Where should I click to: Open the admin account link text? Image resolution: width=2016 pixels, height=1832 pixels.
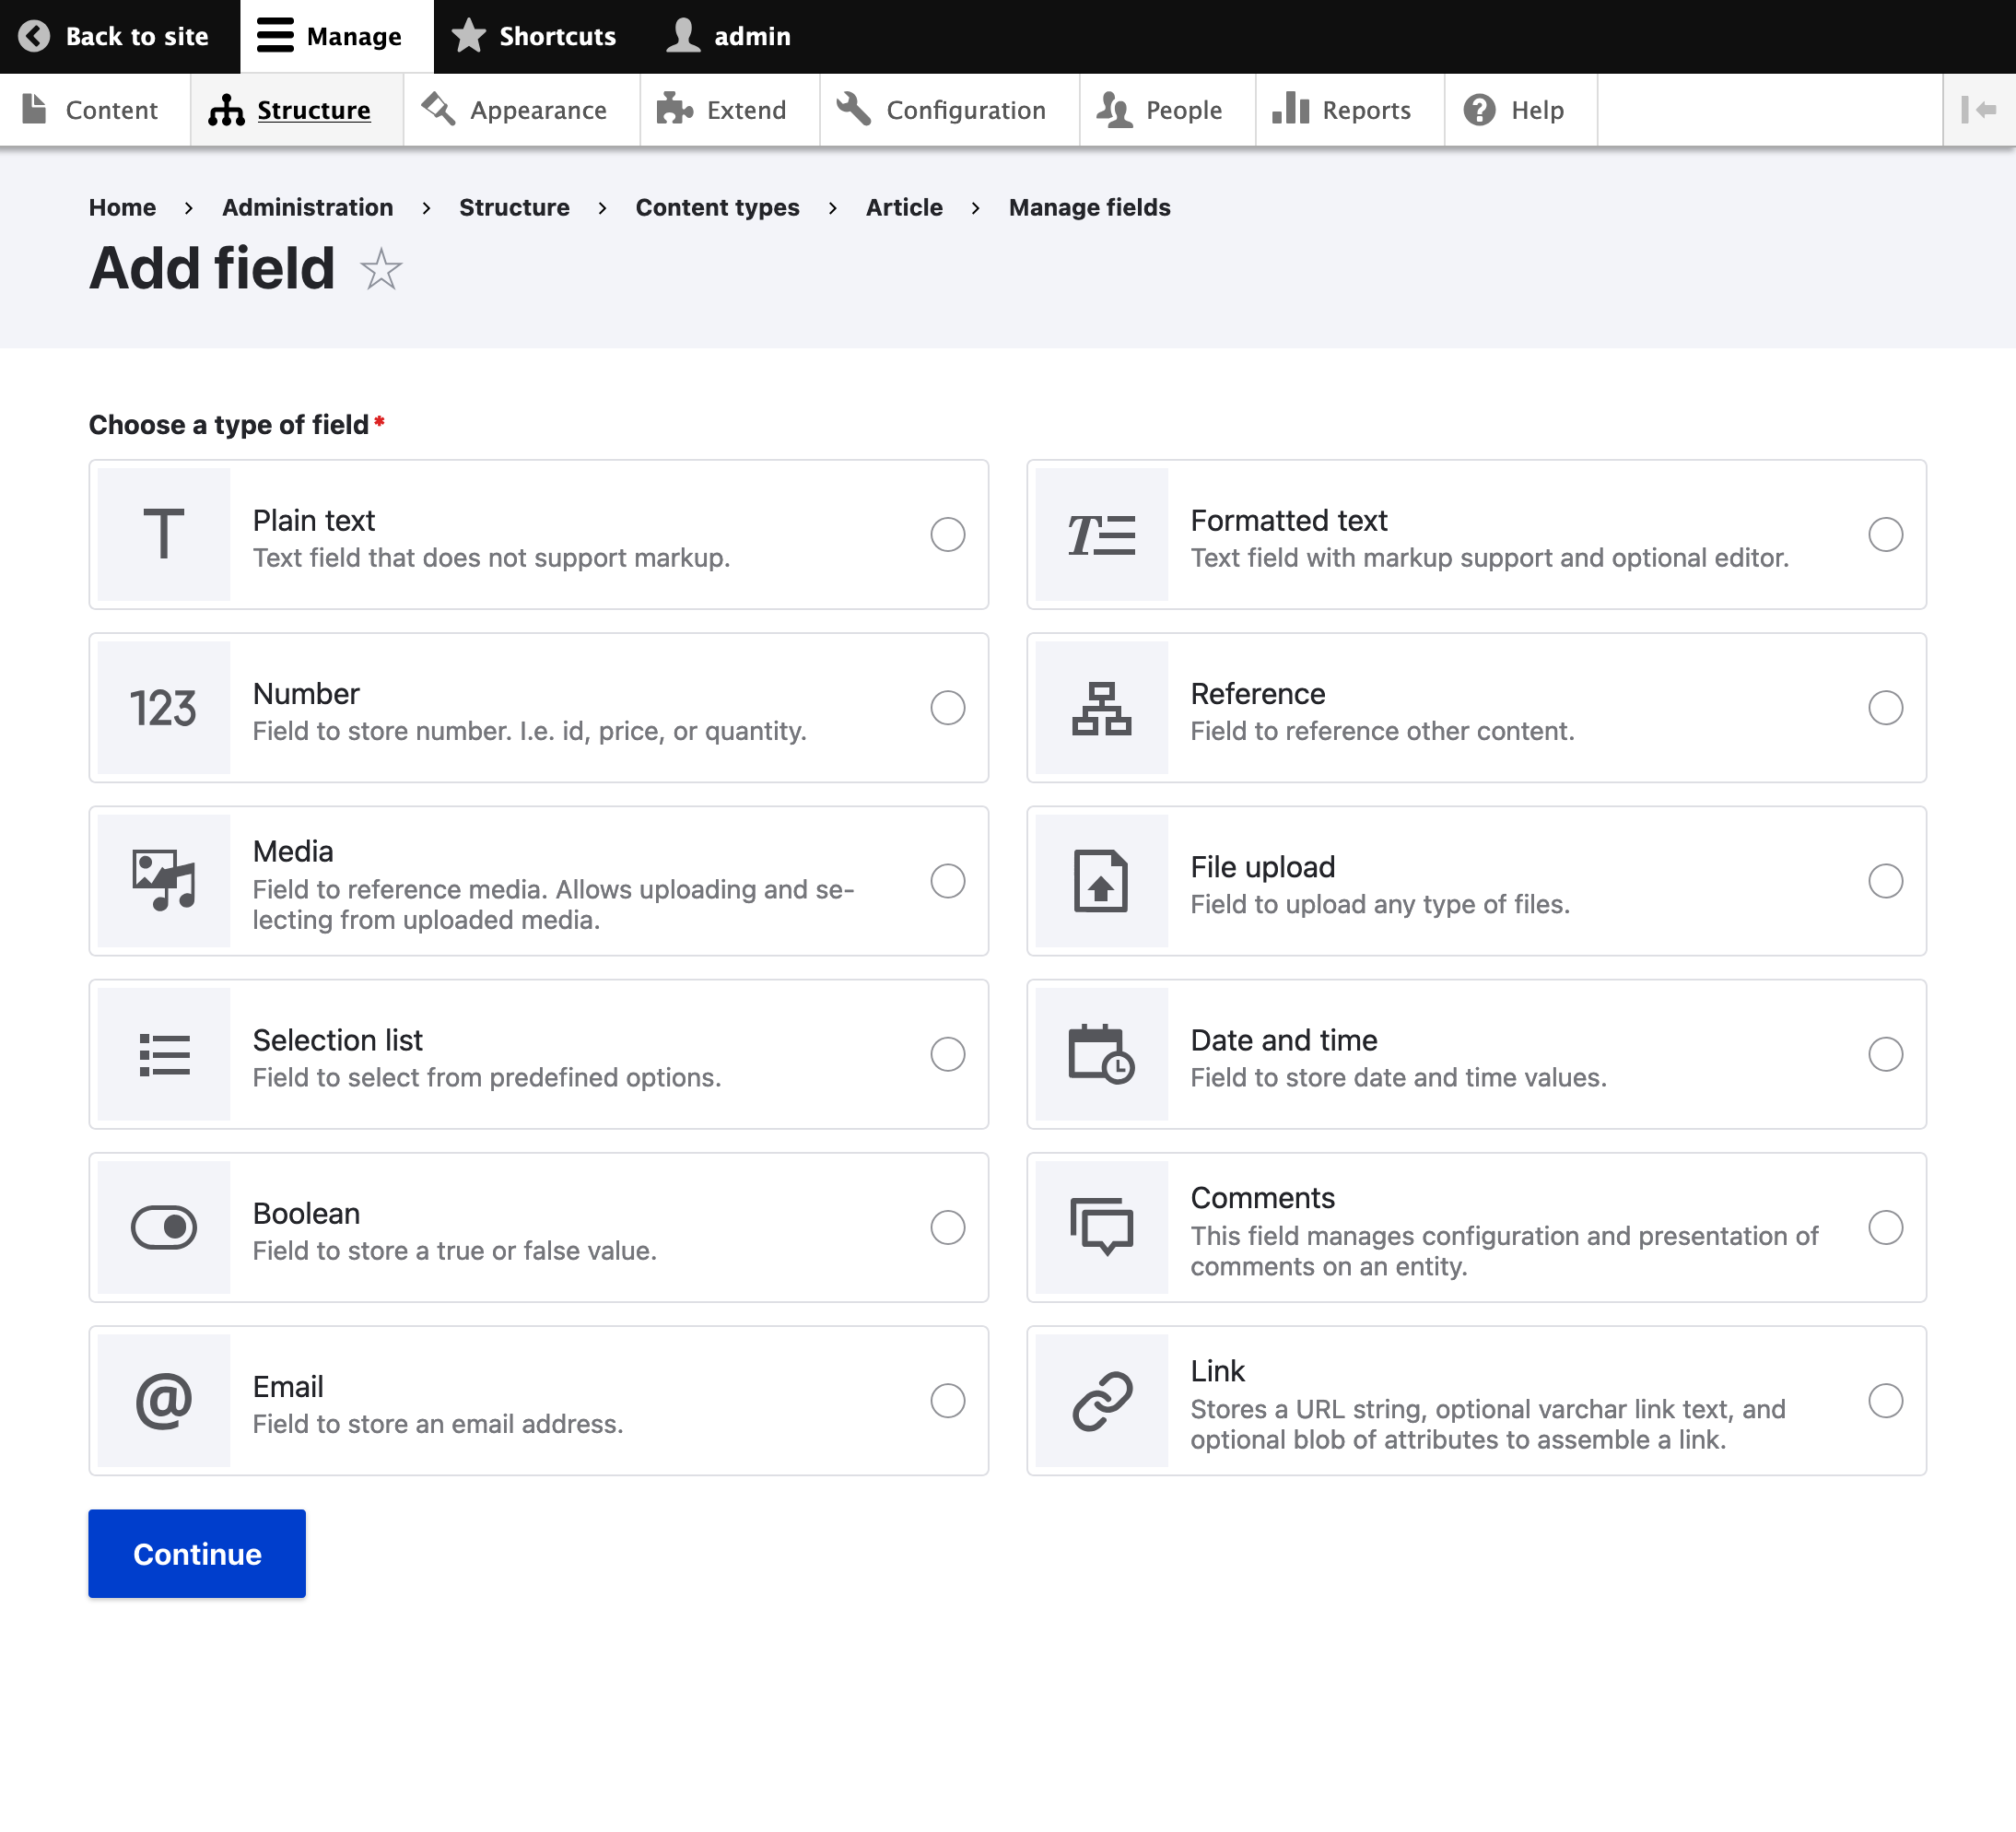(x=752, y=36)
